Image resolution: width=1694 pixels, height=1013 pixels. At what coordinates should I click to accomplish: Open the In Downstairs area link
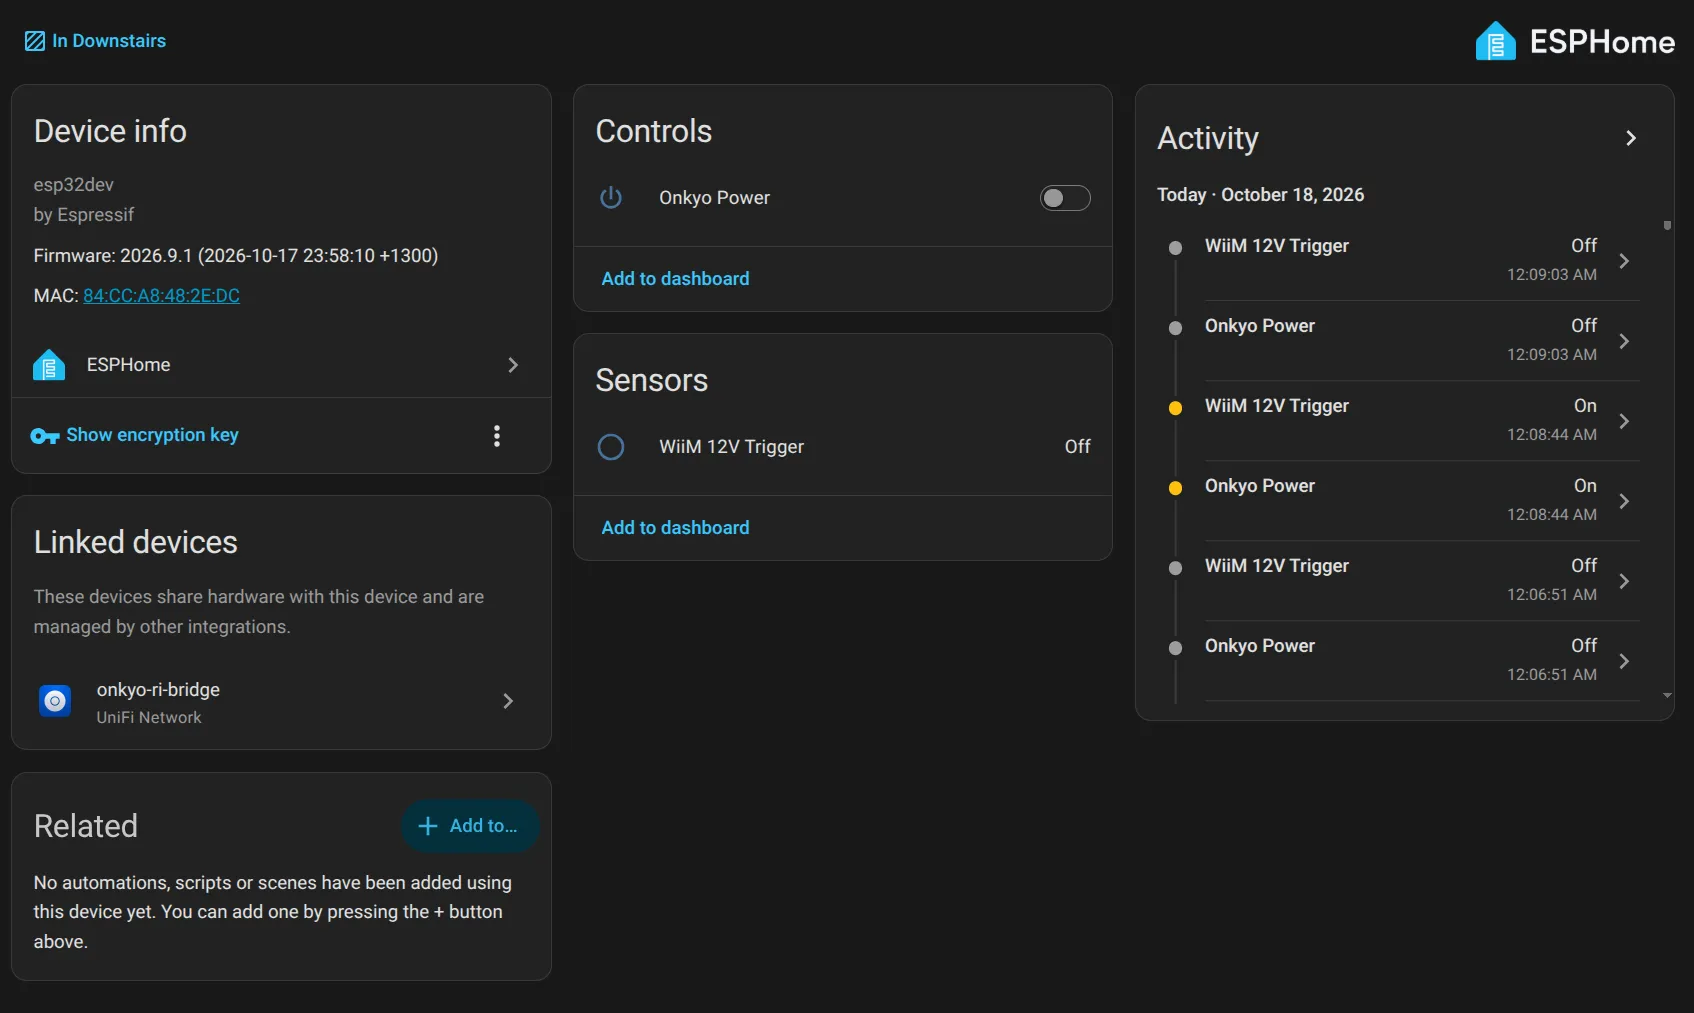pos(109,41)
